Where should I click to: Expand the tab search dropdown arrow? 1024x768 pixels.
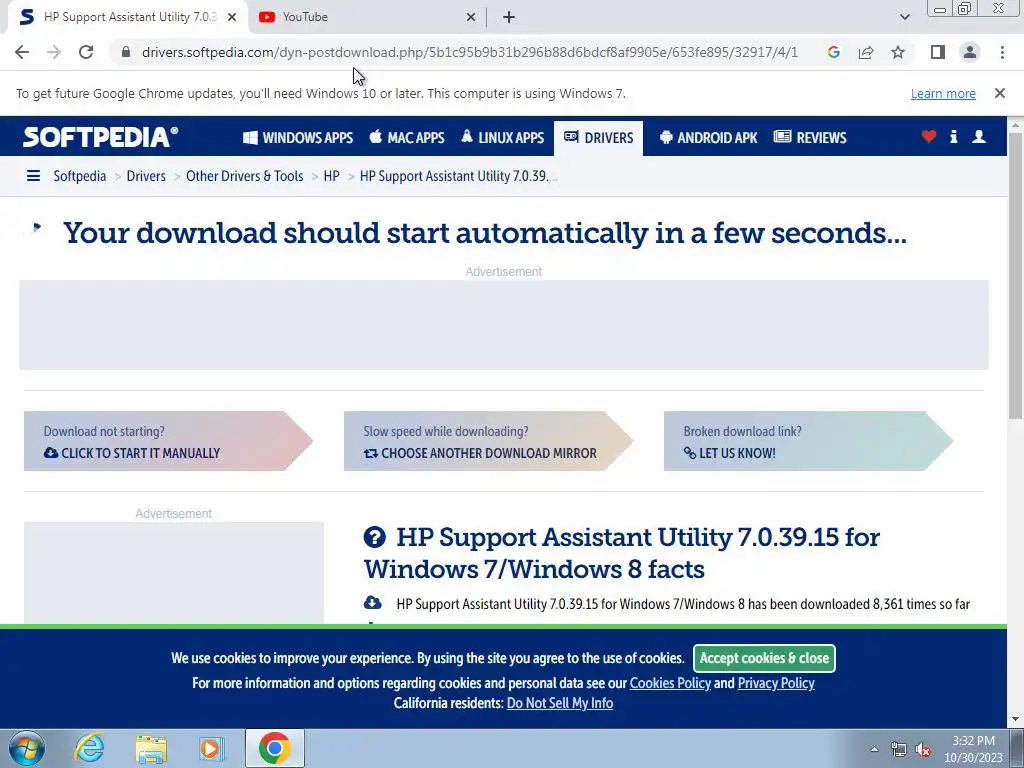[x=904, y=17]
